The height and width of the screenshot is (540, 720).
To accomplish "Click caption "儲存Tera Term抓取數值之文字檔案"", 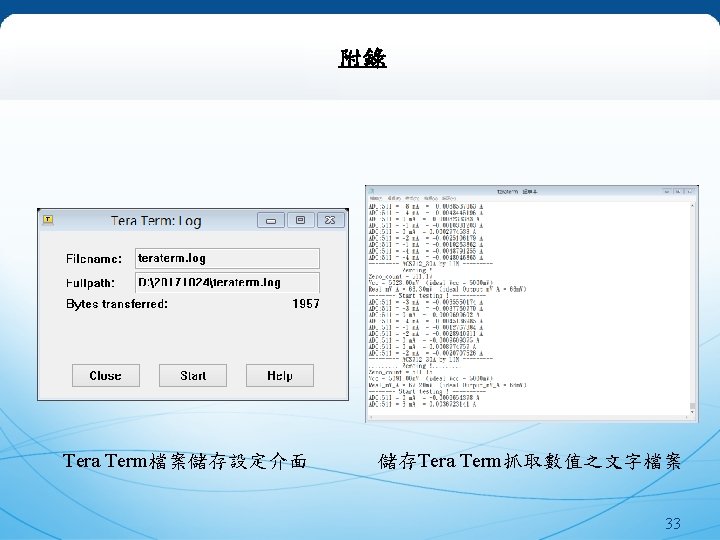I will click(x=529, y=461).
